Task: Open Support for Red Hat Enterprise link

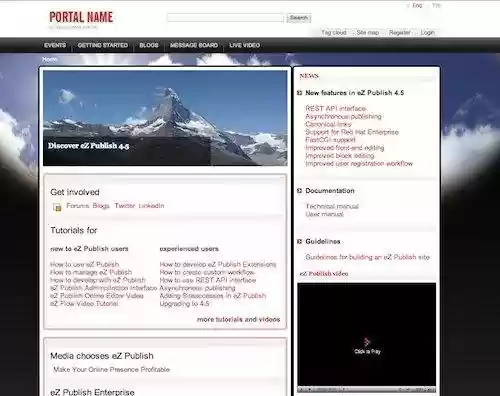Action: tap(352, 132)
